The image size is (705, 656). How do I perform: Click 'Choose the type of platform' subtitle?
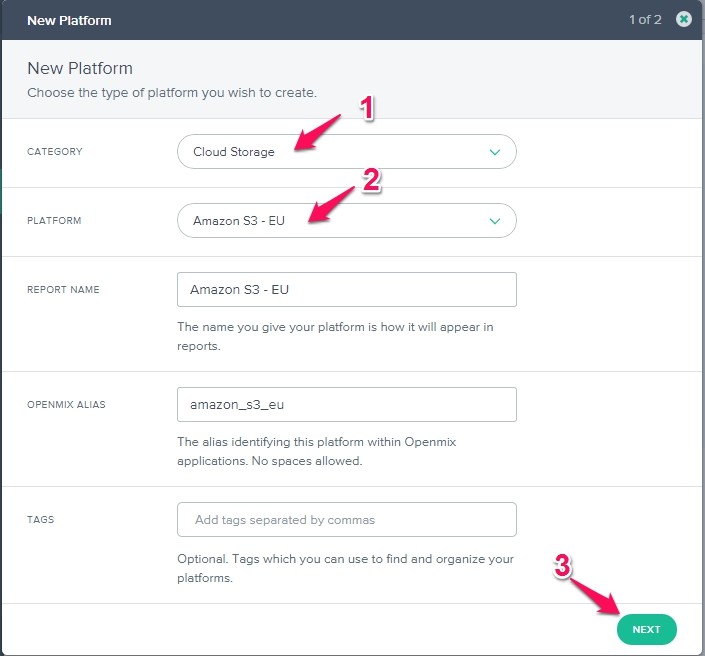point(171,93)
